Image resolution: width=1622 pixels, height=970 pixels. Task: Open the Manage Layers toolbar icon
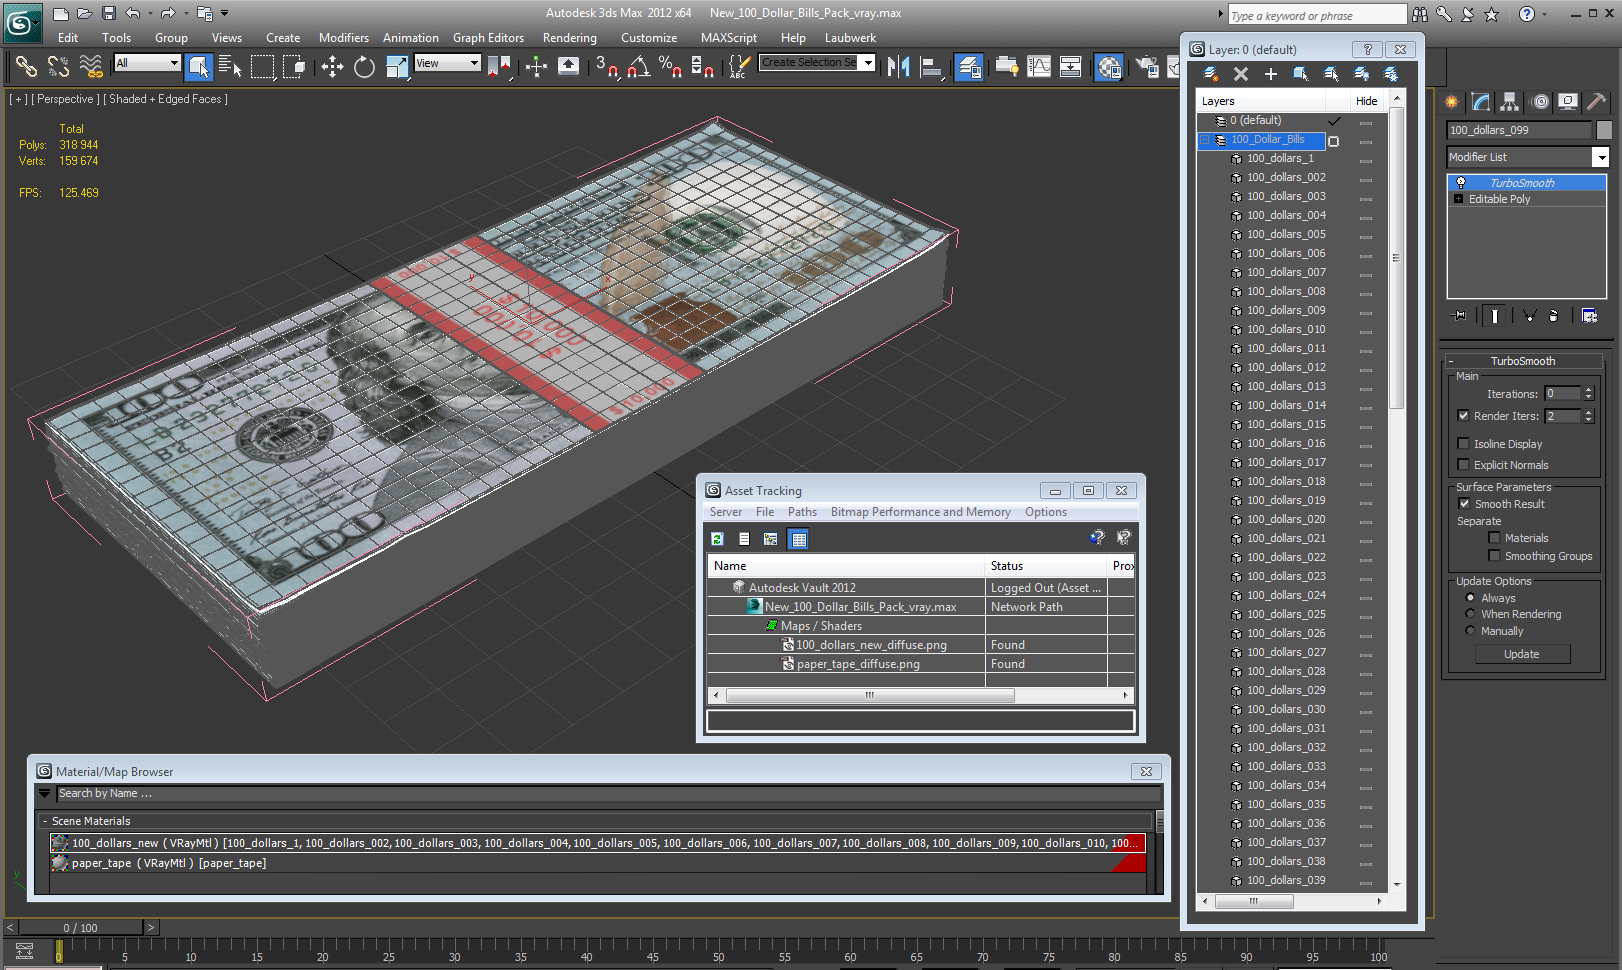968,67
